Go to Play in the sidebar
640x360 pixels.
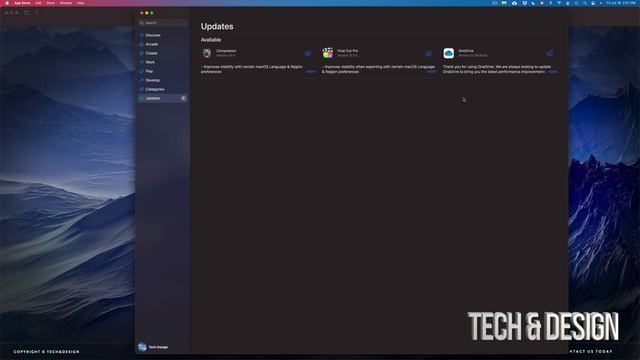tap(162, 71)
